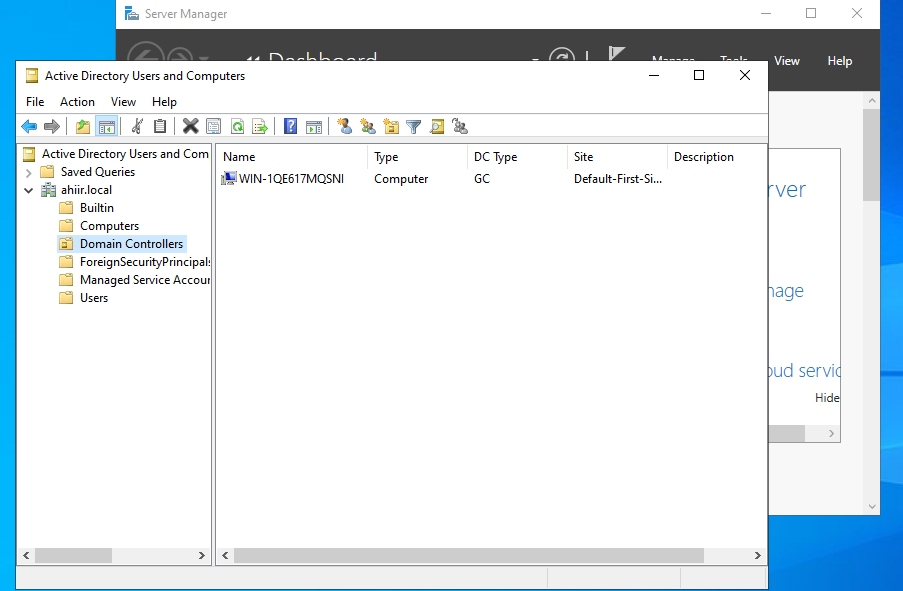Sort by the Description column header
Viewport: 903px width, 591px height.
click(x=717, y=157)
